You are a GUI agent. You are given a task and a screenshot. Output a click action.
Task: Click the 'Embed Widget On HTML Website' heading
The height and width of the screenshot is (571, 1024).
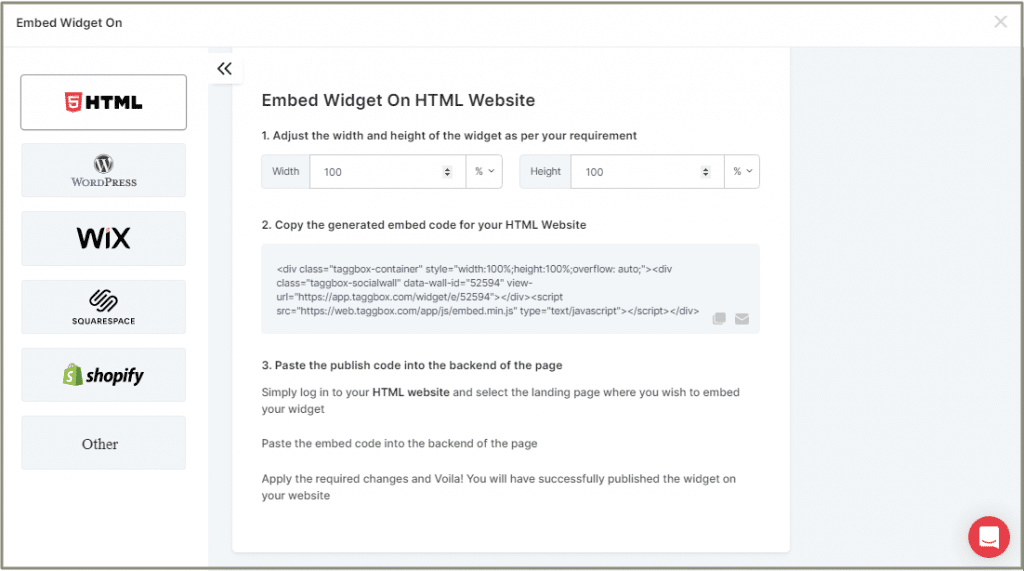pyautogui.click(x=398, y=100)
